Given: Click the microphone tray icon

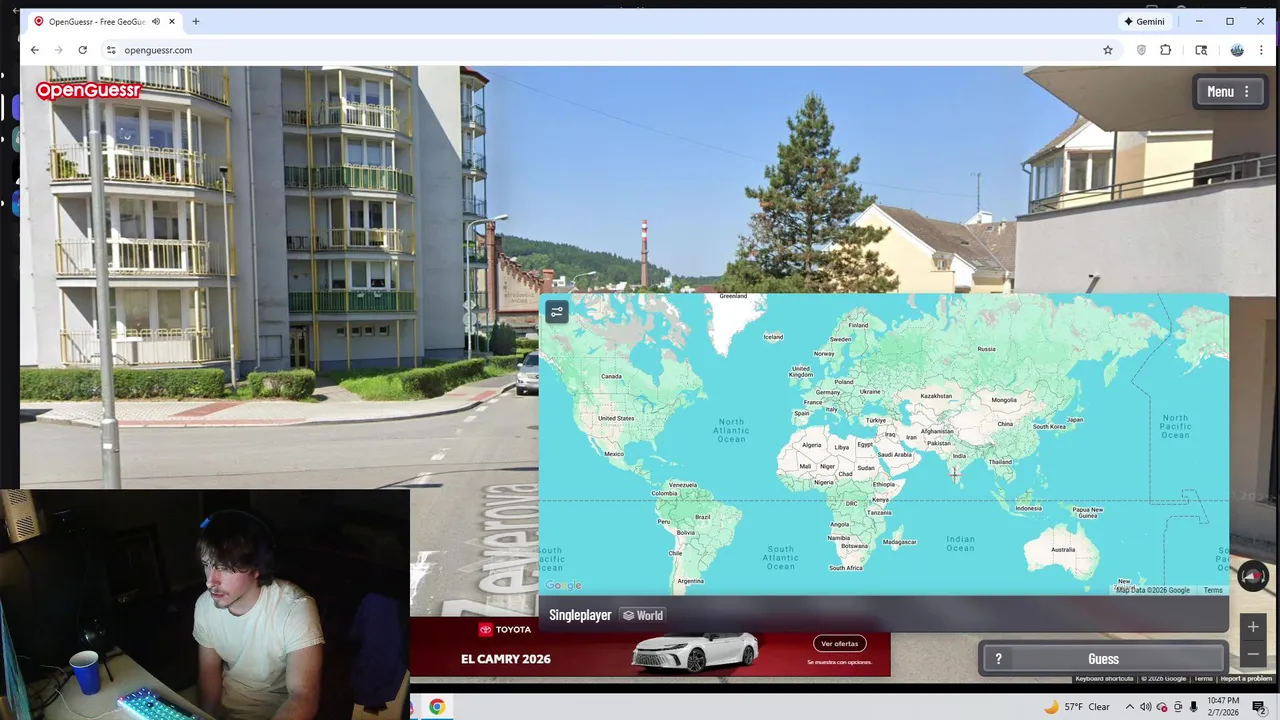Looking at the screenshot, I should (x=1194, y=706).
